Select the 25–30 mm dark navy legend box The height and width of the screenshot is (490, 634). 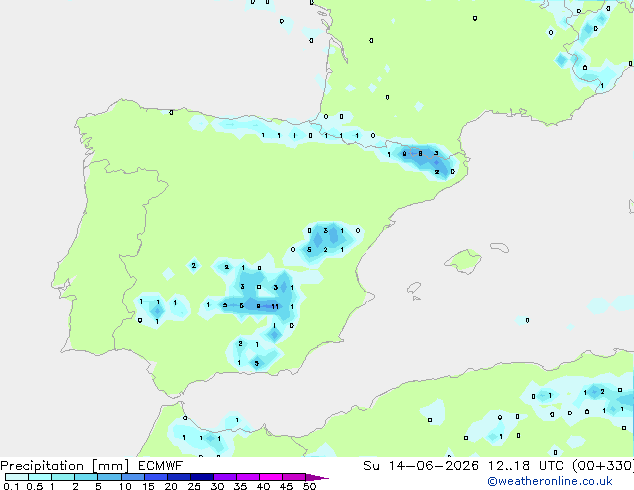point(202,477)
